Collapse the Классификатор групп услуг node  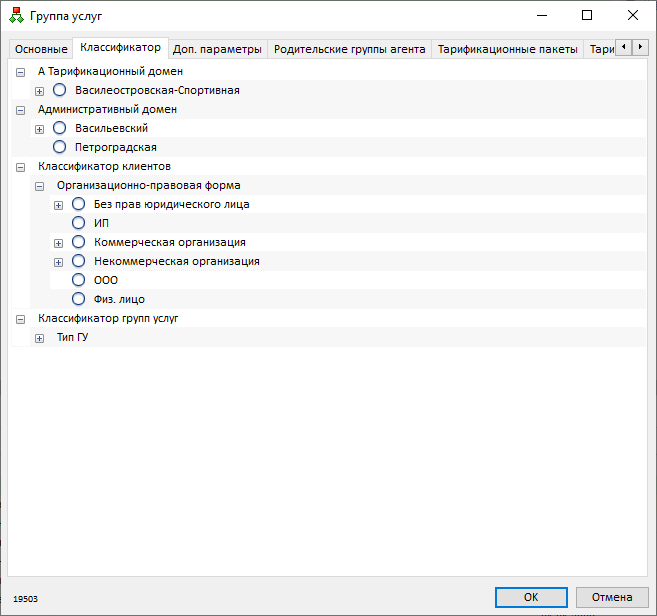pyautogui.click(x=21, y=320)
